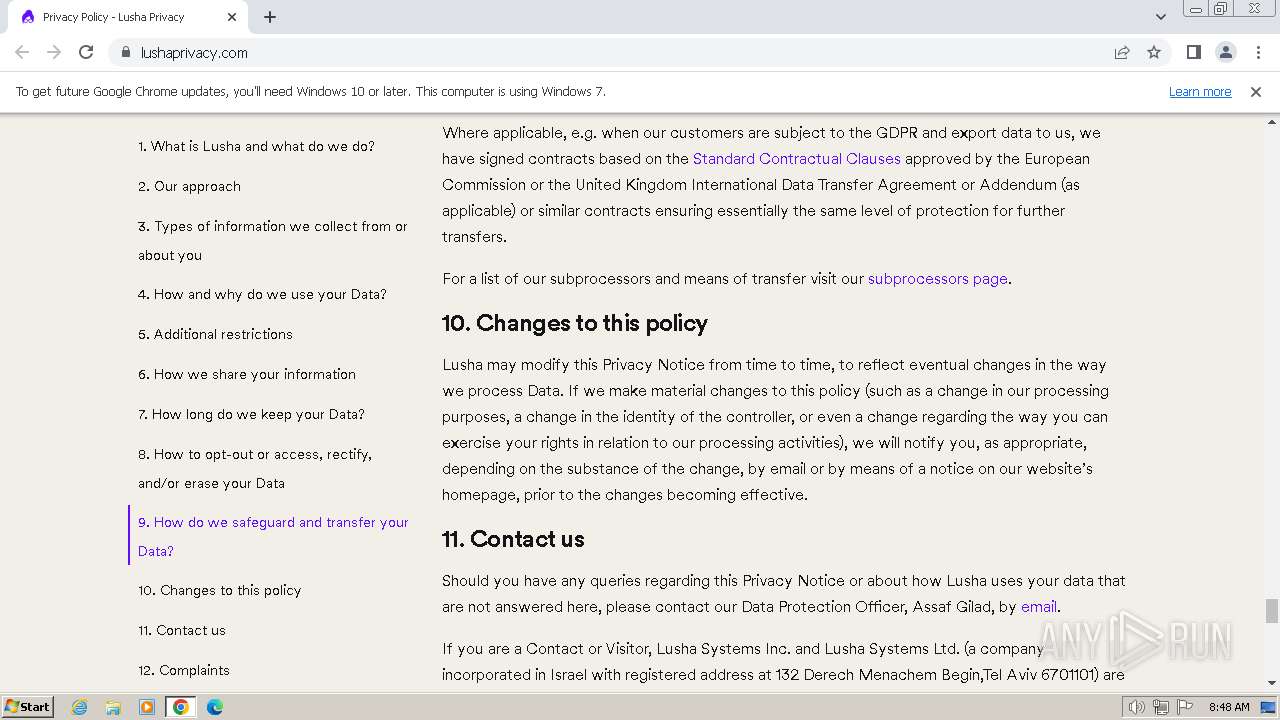
Task: Open the Learn more link
Action: pos(1200,91)
